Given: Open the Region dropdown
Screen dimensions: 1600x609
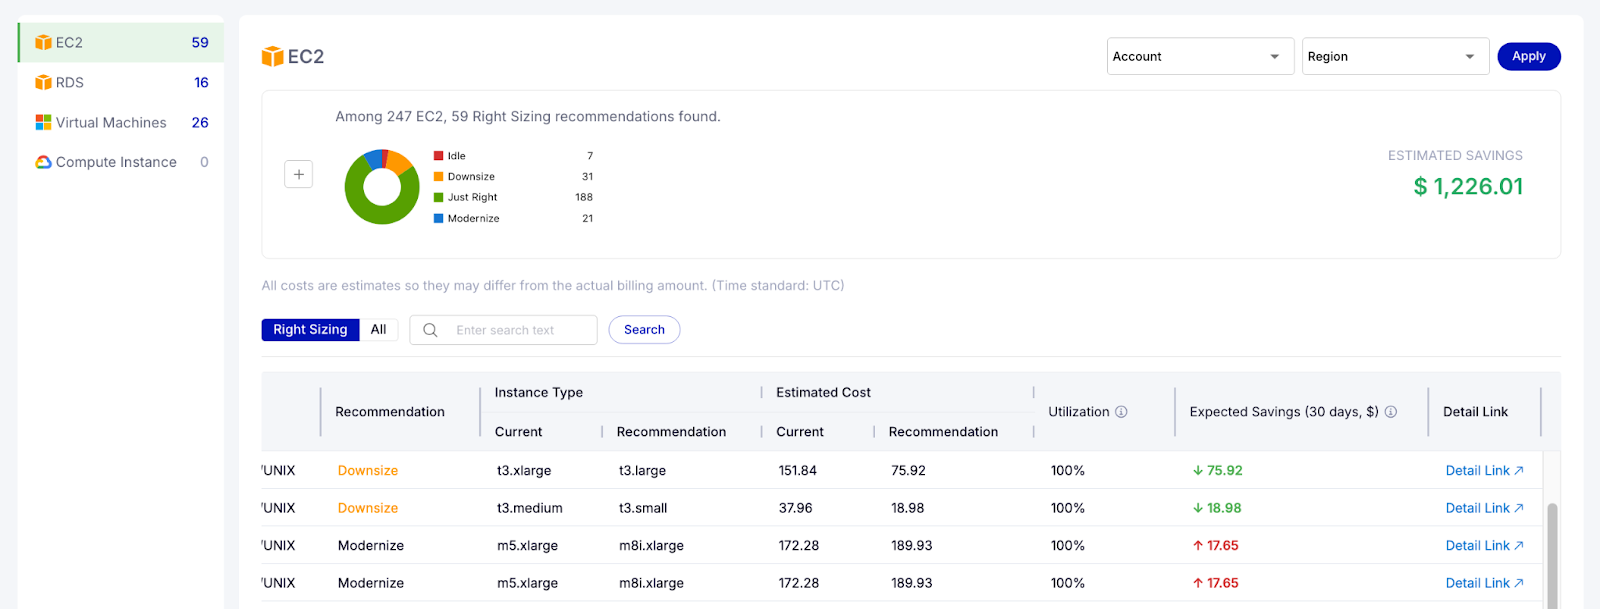Looking at the screenshot, I should (1395, 57).
